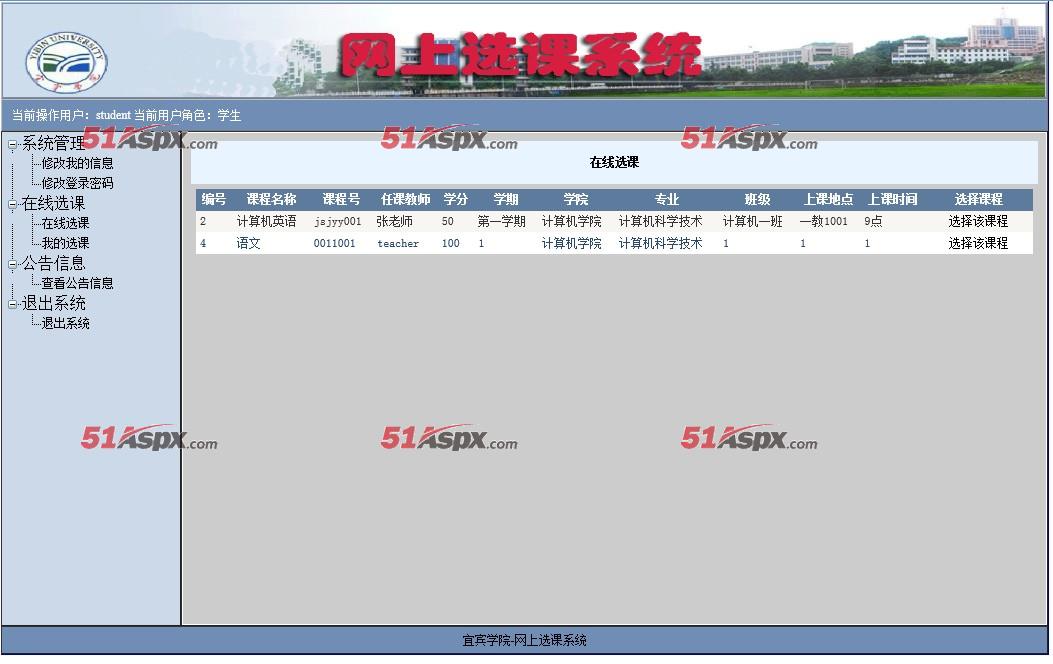Click teacher cell 张老师
The image size is (1053, 664).
[x=394, y=221]
